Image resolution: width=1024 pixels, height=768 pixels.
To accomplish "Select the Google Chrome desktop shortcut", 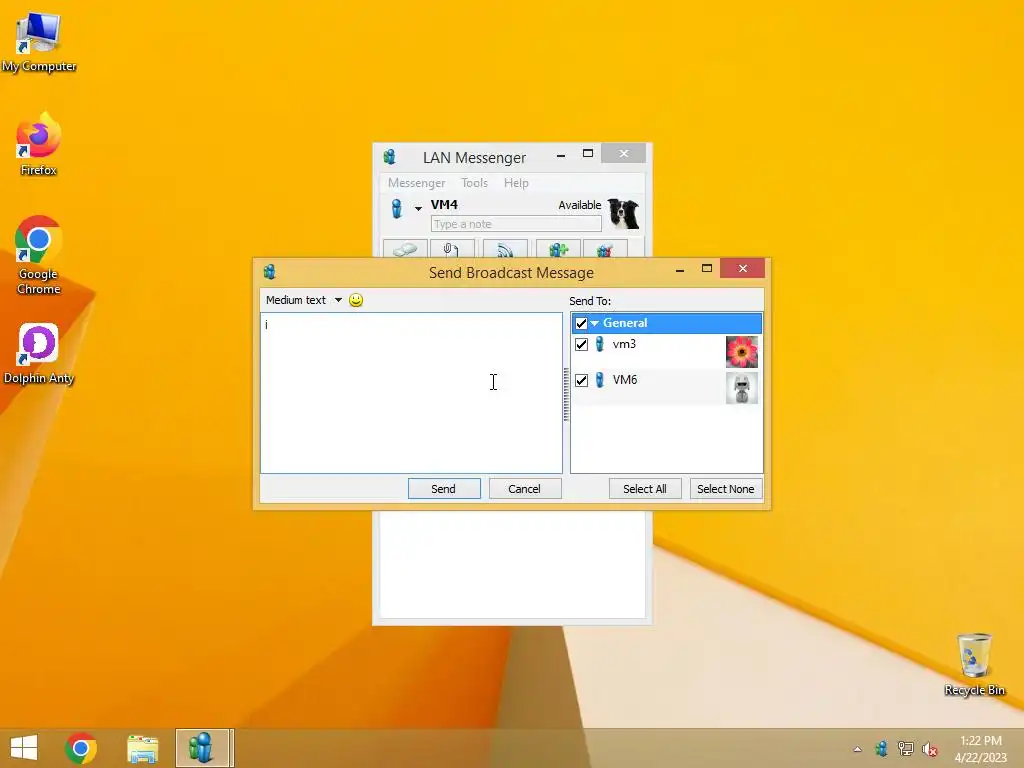I will click(39, 255).
